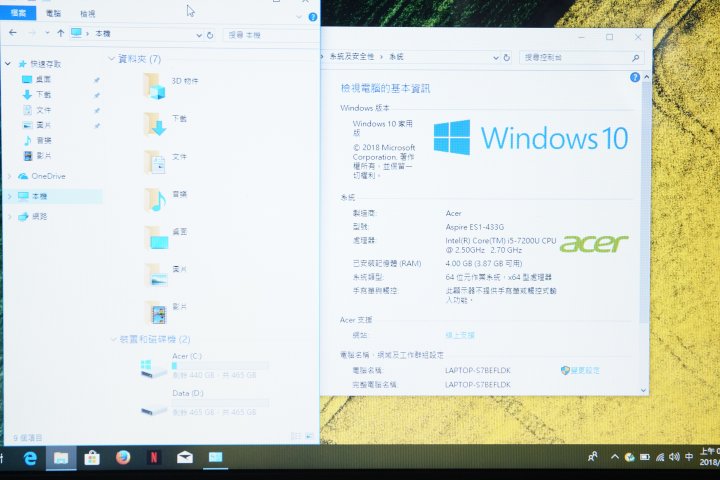The image size is (720, 480).
Task: Select the Documents folder icon in content pane
Action: (155, 162)
